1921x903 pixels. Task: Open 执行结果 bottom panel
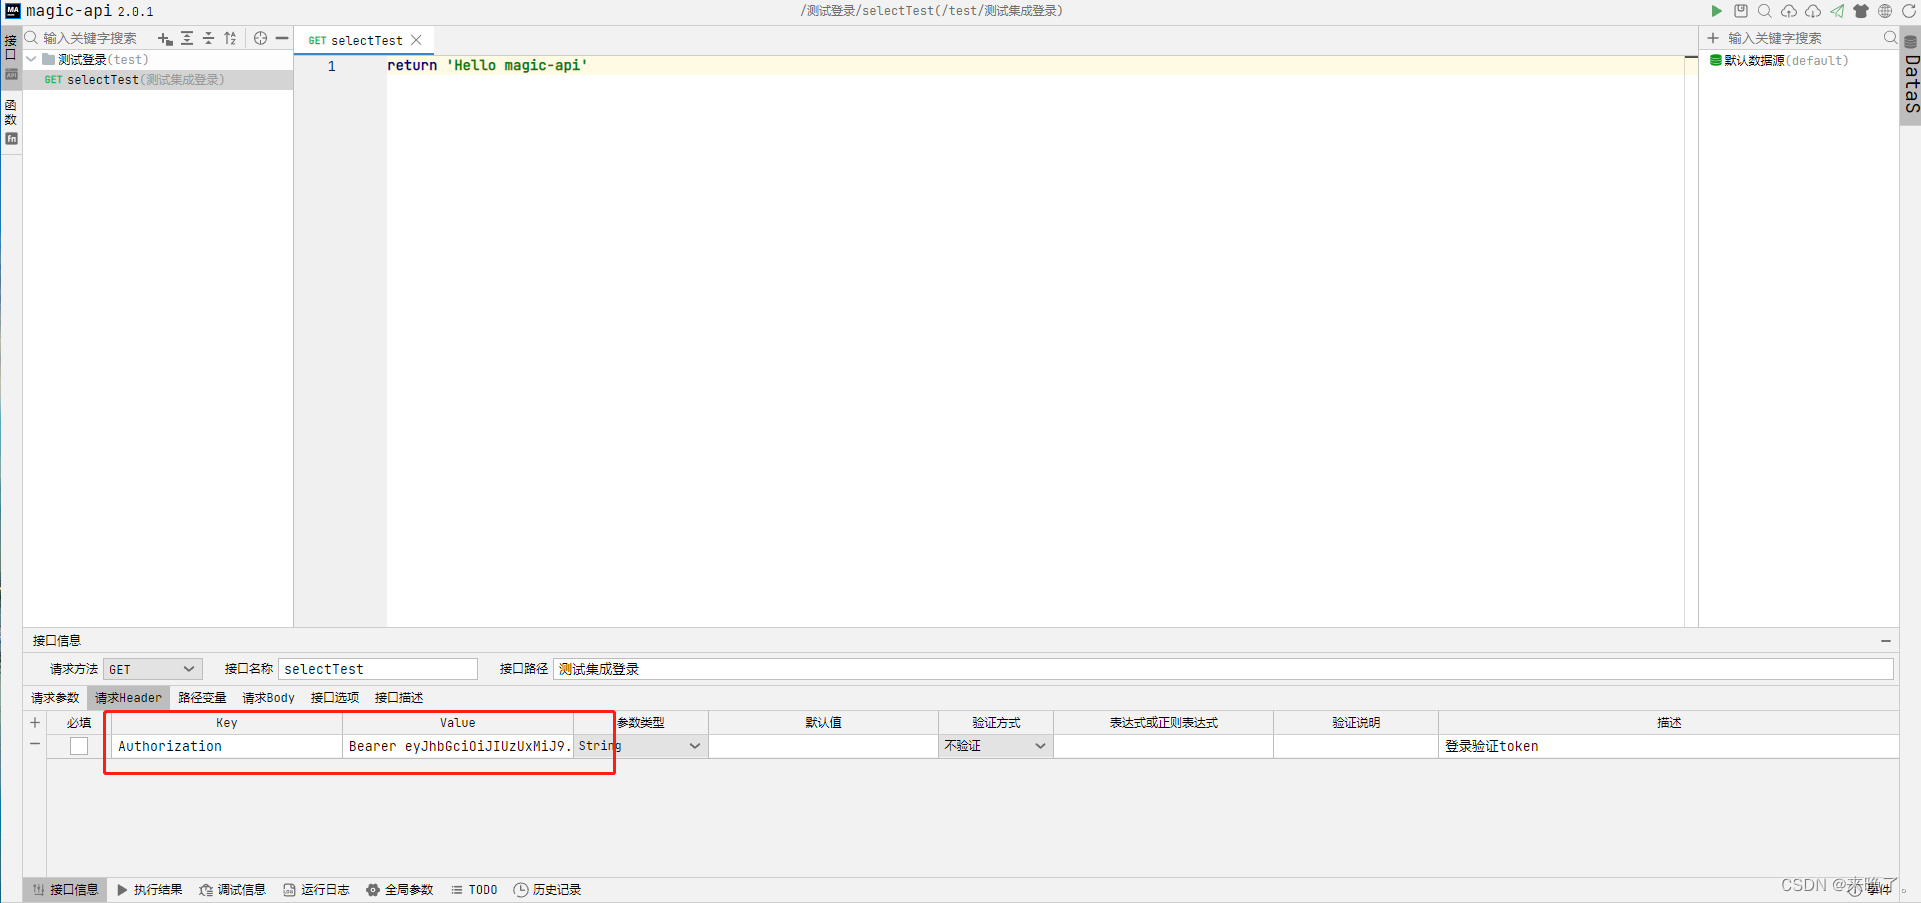(x=150, y=890)
